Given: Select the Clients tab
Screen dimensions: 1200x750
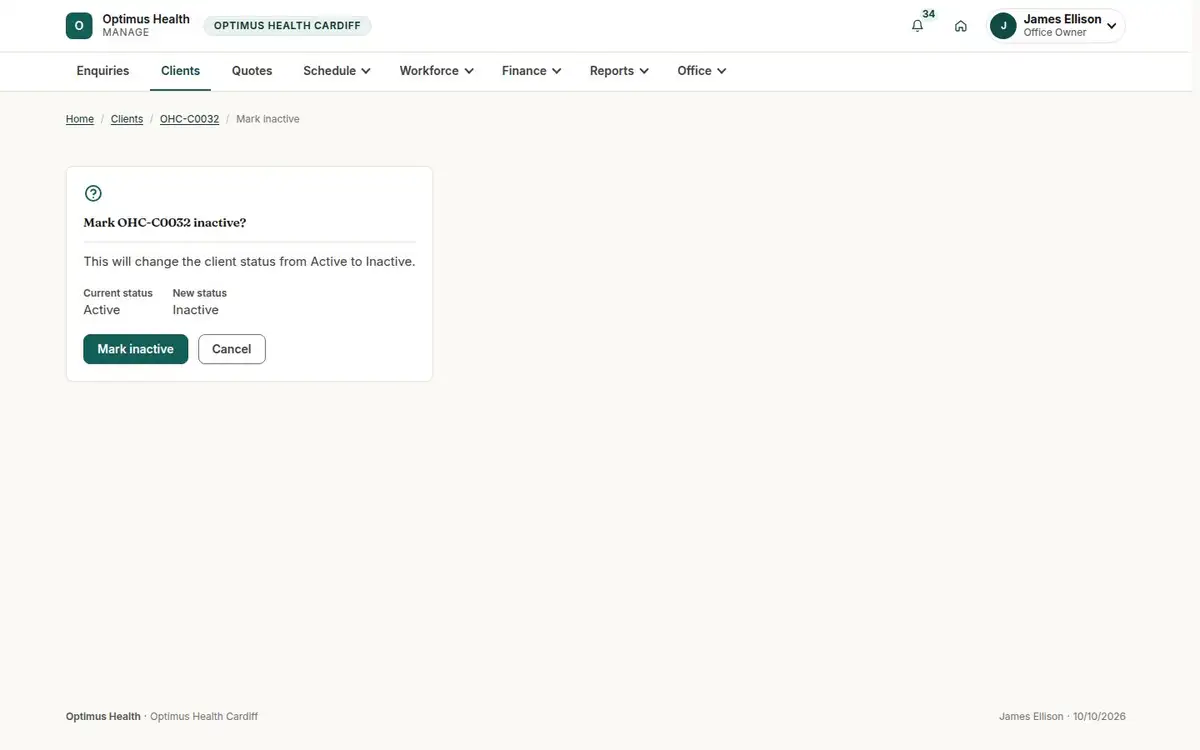Looking at the screenshot, I should coord(181,71).
